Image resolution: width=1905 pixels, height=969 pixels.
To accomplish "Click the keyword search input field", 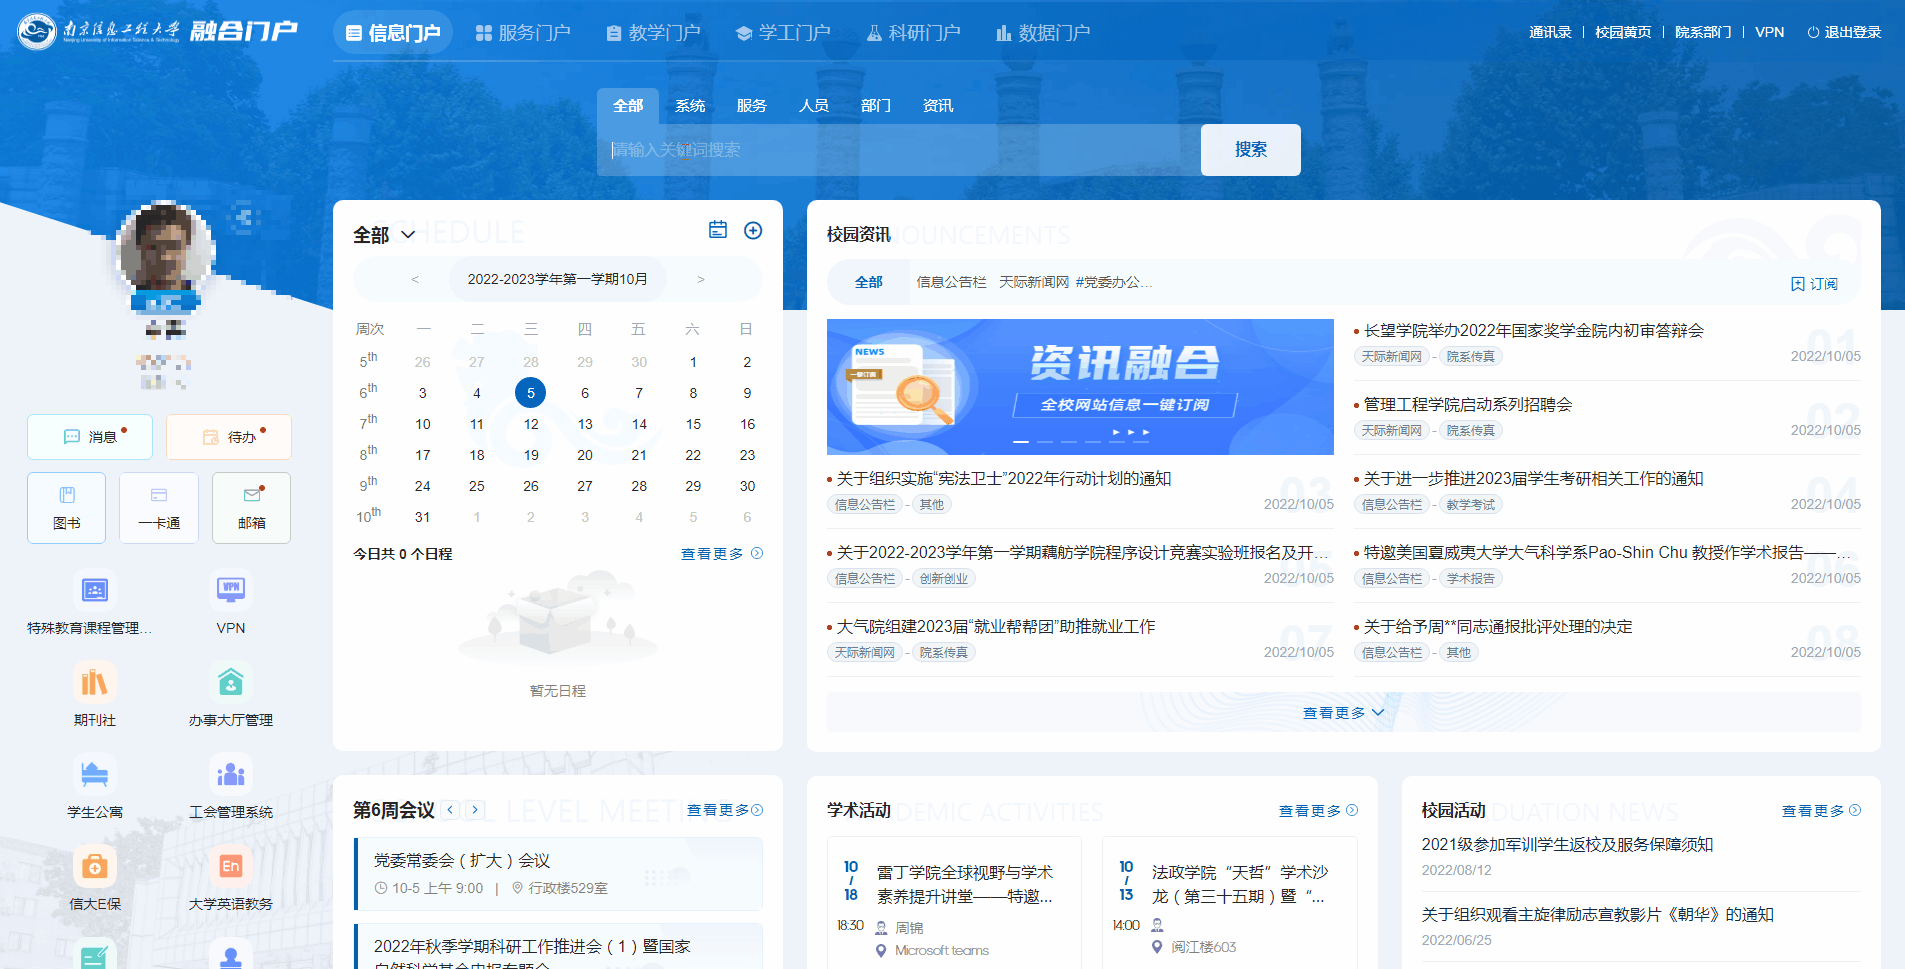I will click(898, 150).
